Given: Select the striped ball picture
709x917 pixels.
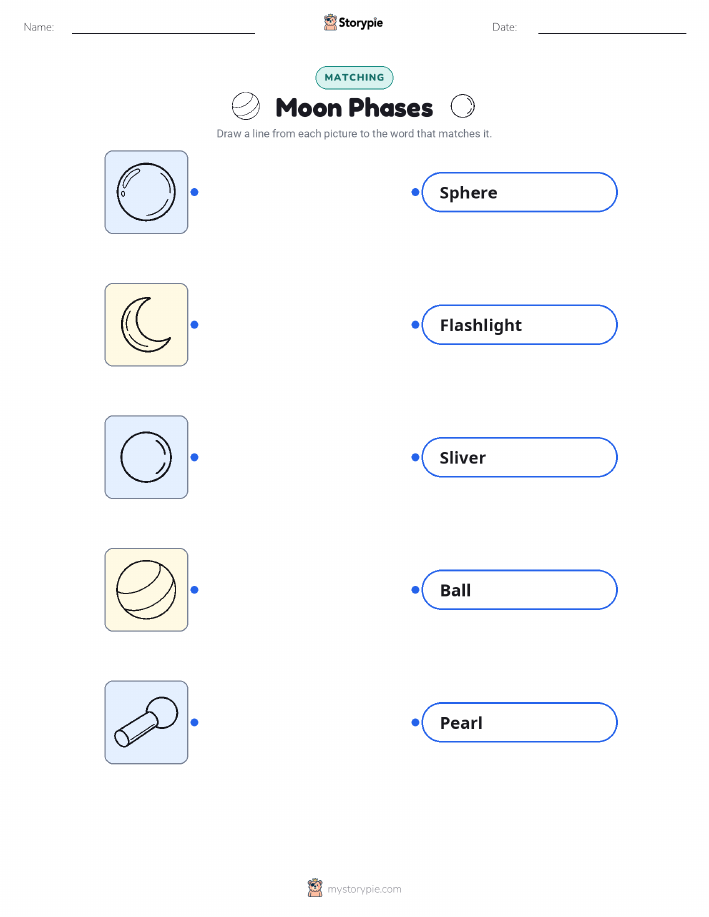Looking at the screenshot, I should click(x=146, y=590).
